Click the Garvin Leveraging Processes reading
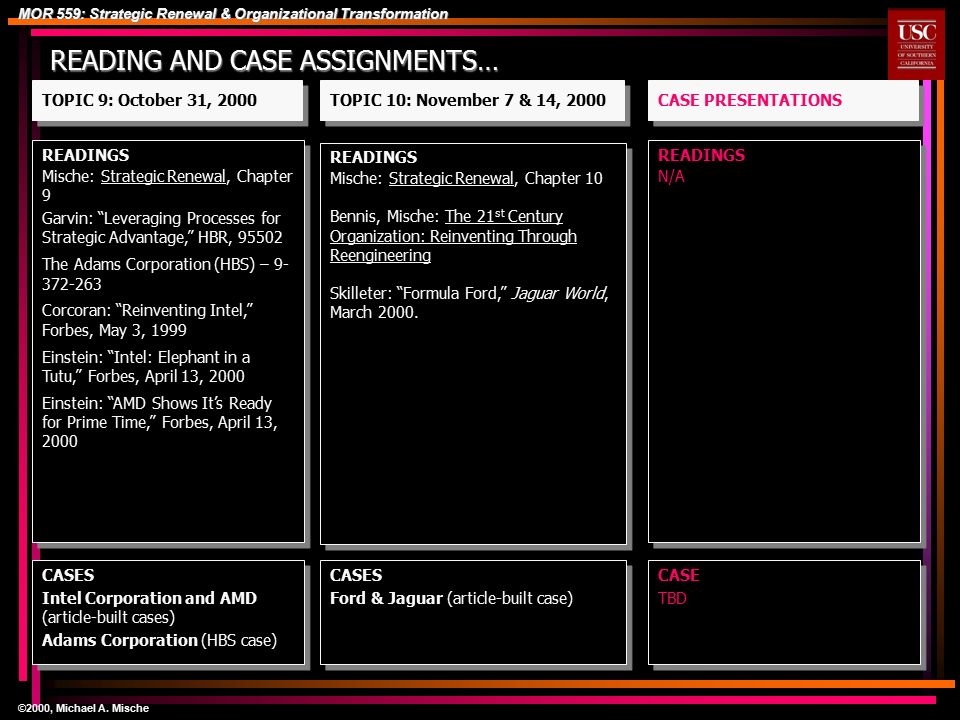 [162, 228]
